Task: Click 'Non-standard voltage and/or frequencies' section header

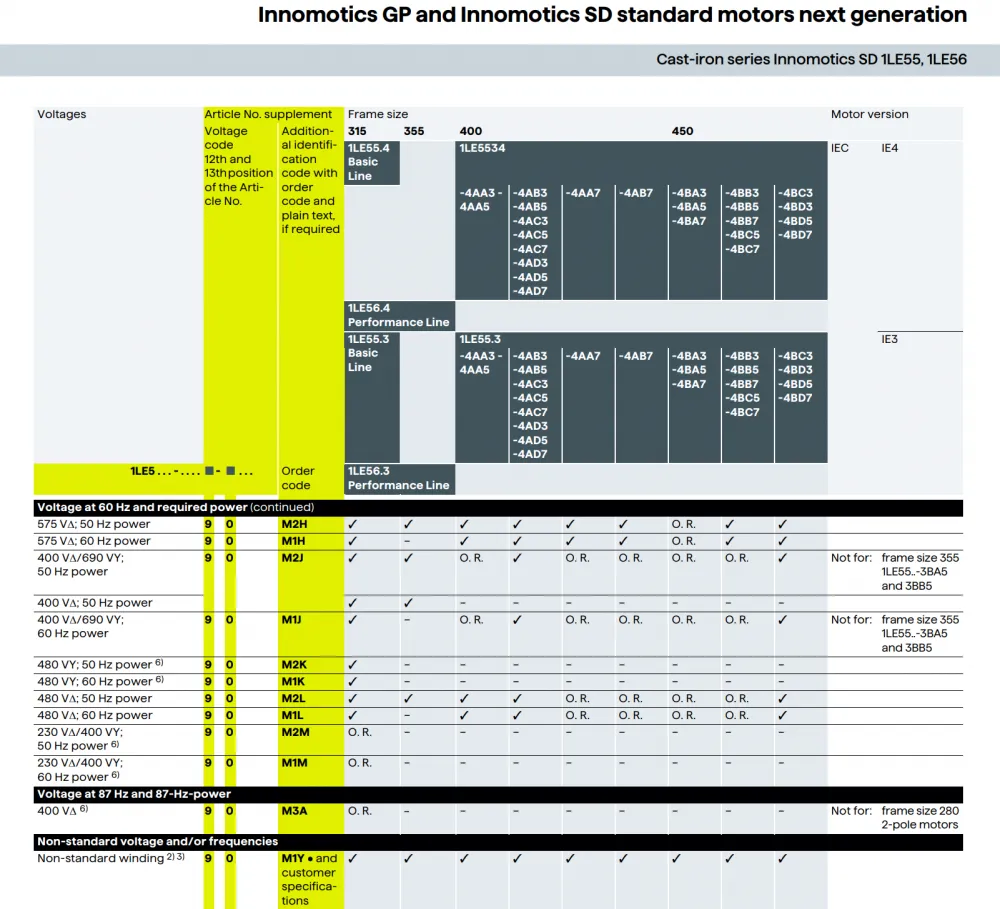Action: (x=158, y=842)
